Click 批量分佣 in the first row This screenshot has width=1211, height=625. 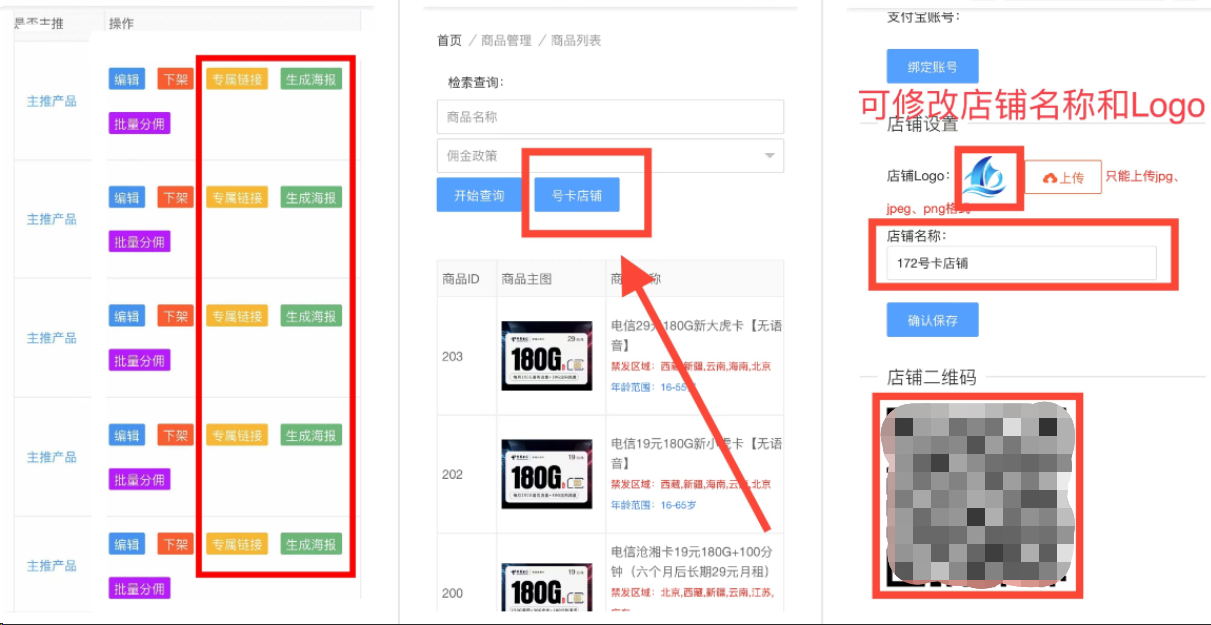(x=140, y=124)
